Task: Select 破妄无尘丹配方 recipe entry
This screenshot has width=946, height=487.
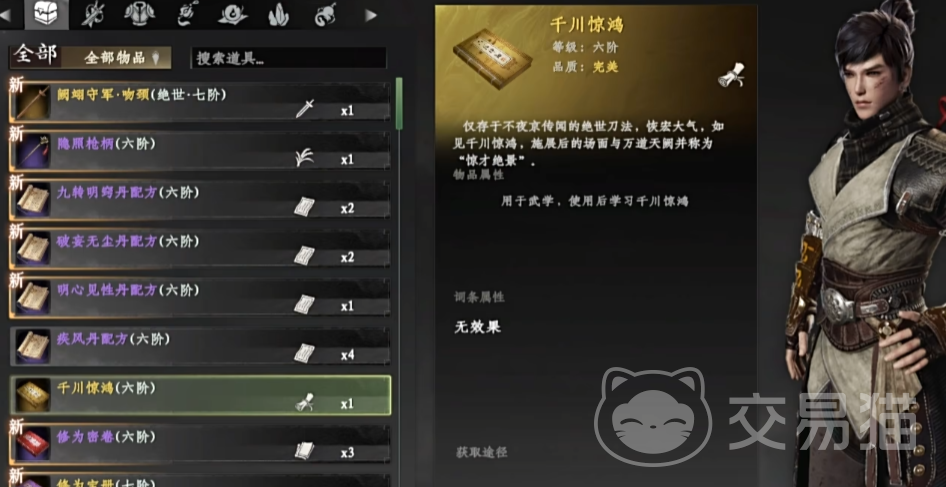Action: (200, 249)
